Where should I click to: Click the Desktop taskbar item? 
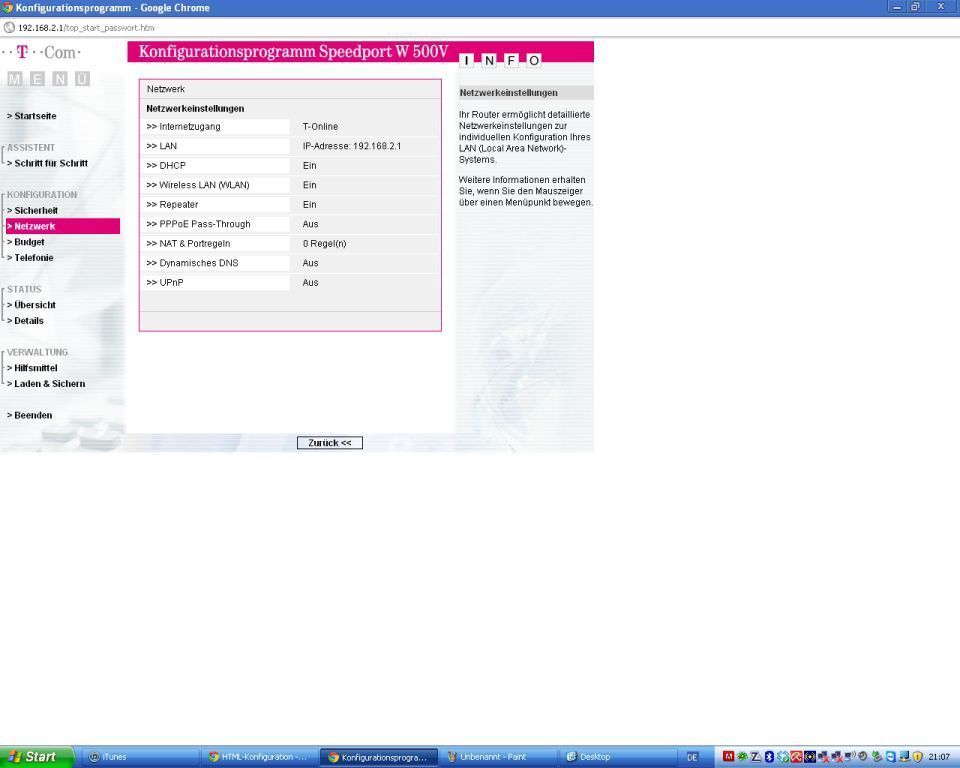[x=618, y=757]
